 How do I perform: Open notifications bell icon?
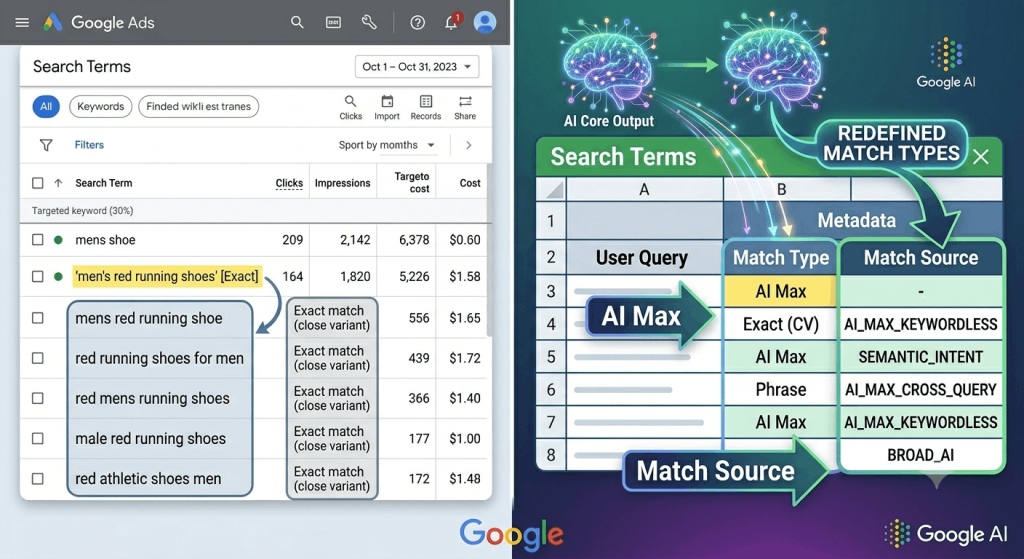(452, 22)
